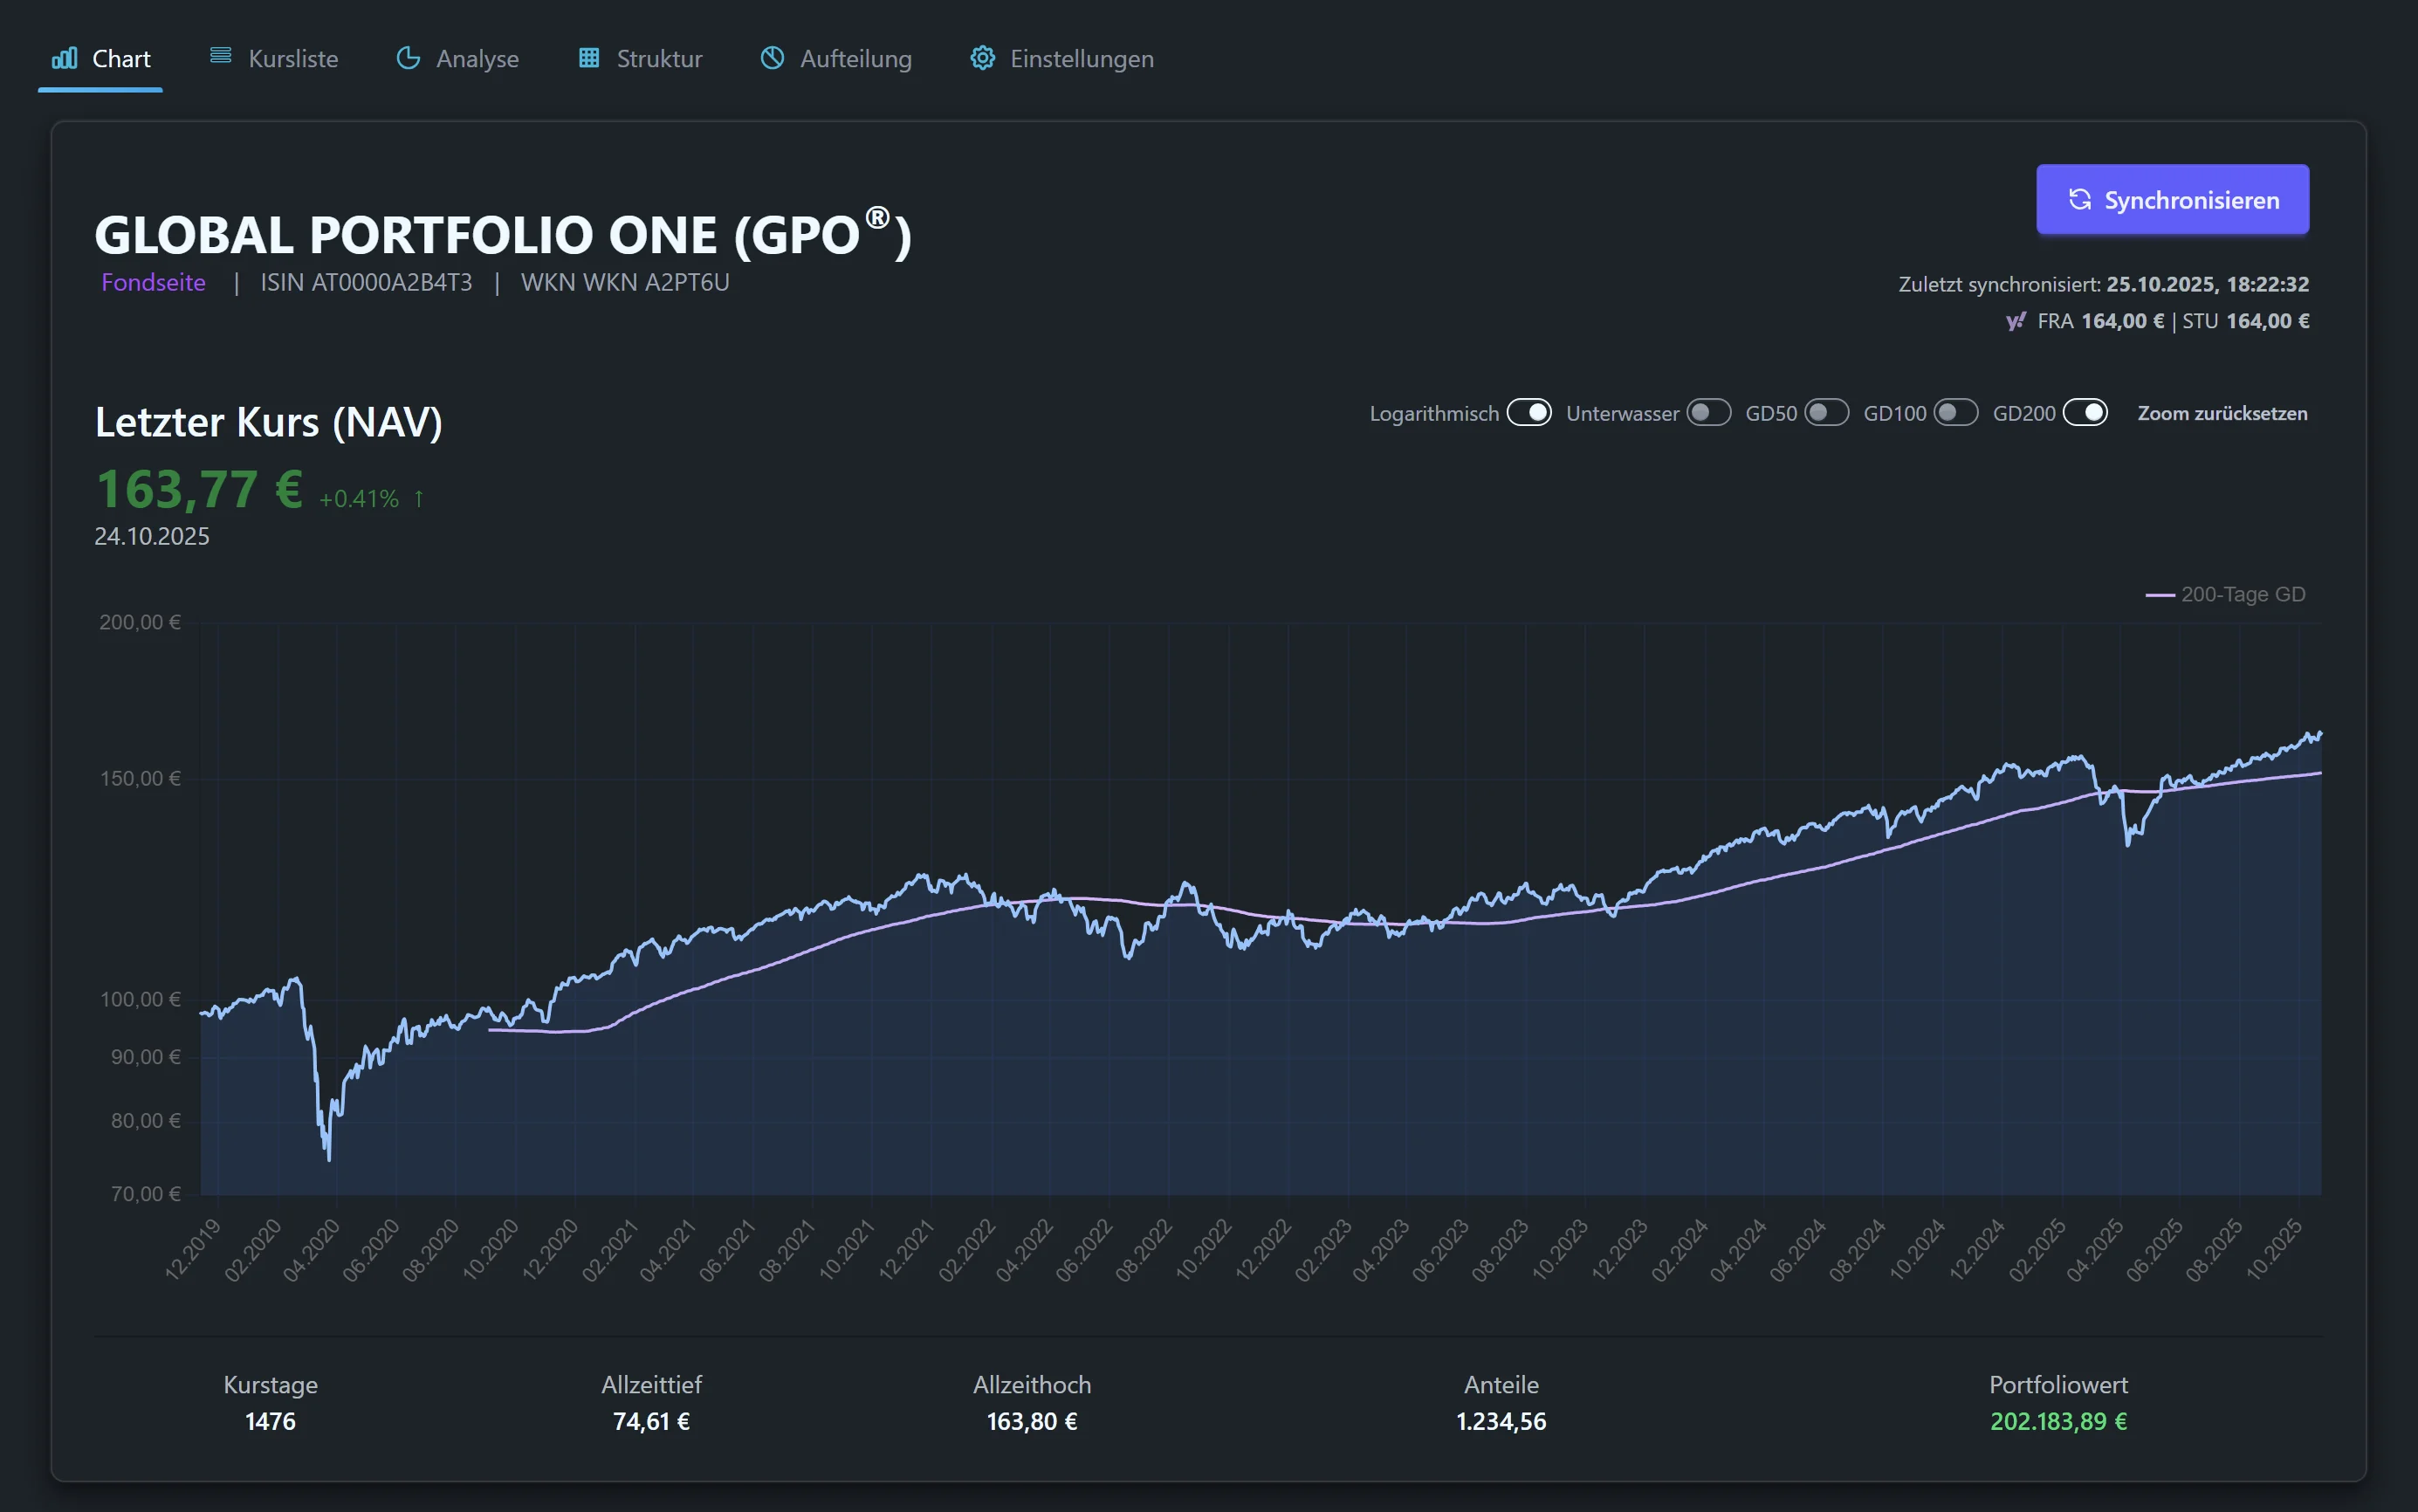Open the Struktur tab
The image size is (2418, 1512).
pos(659,59)
